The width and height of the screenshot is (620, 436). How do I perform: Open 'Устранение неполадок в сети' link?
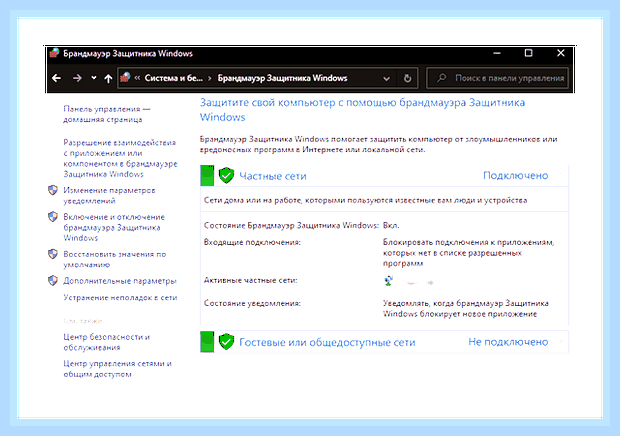(x=120, y=297)
